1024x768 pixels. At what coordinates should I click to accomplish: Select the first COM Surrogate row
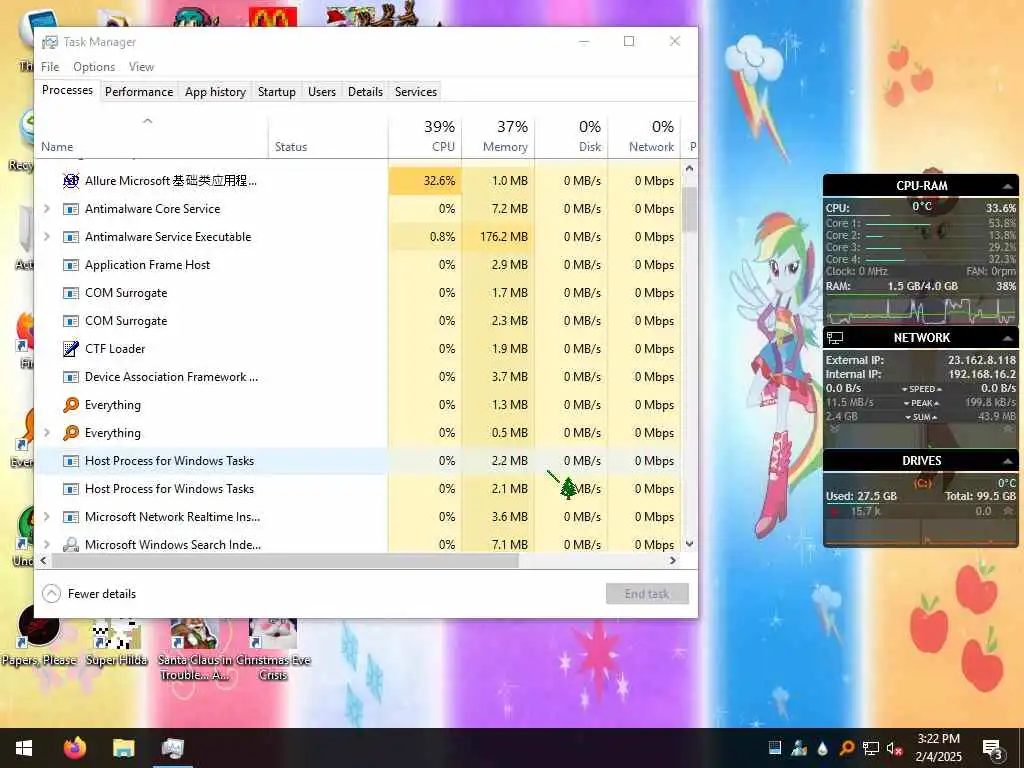pyautogui.click(x=358, y=293)
